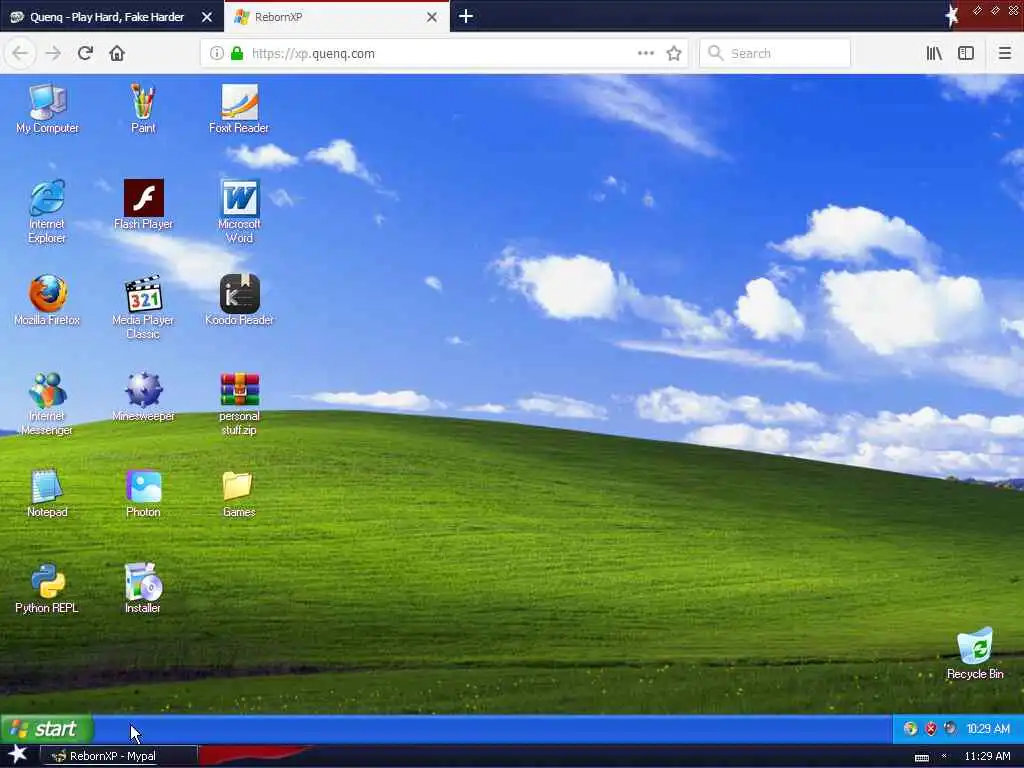1024x768 pixels.
Task: Launch Media Player Classic icon
Action: (143, 308)
